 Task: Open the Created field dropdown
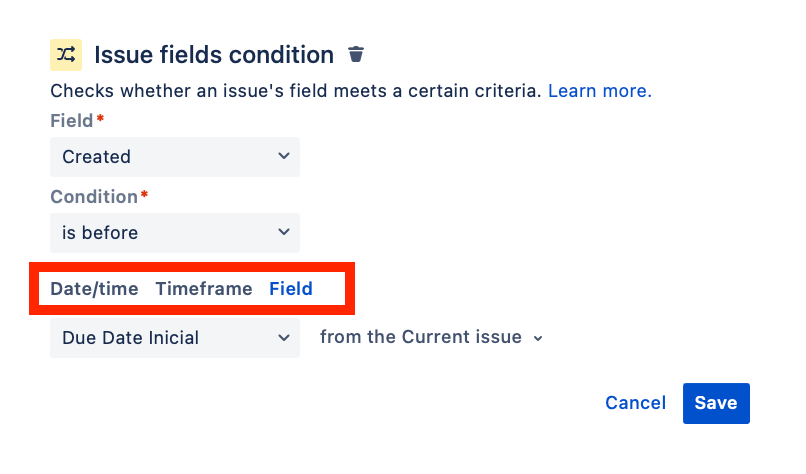click(175, 157)
